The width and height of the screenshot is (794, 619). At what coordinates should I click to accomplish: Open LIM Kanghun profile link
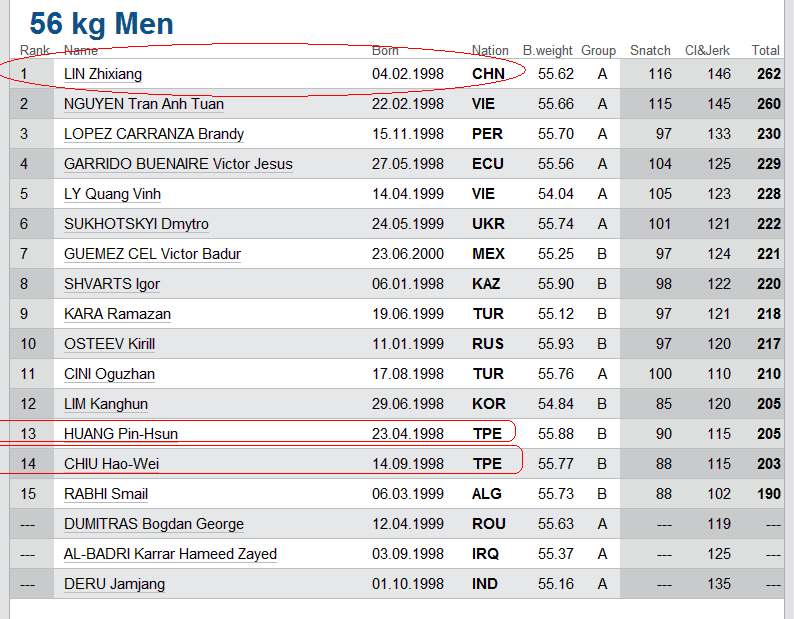click(x=106, y=404)
